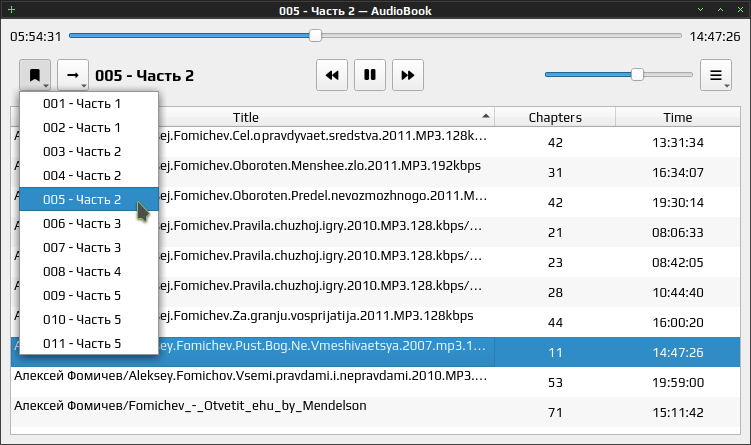
Task: Click the playback position slider handle
Action: (x=315, y=35)
